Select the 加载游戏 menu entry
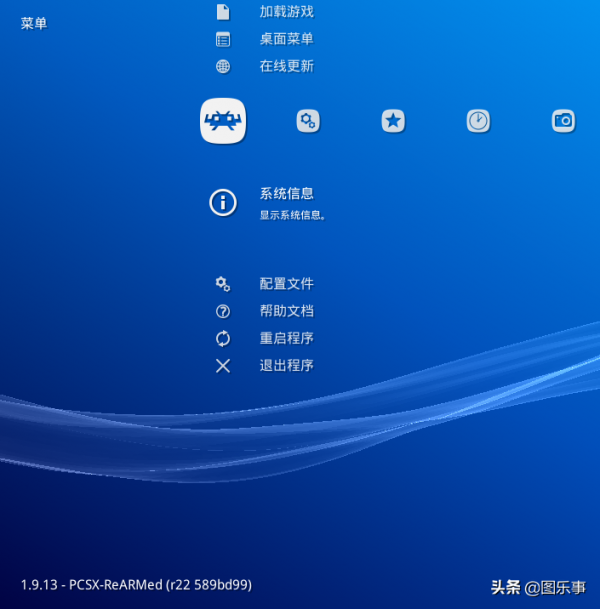This screenshot has height=609, width=600. click(x=287, y=12)
